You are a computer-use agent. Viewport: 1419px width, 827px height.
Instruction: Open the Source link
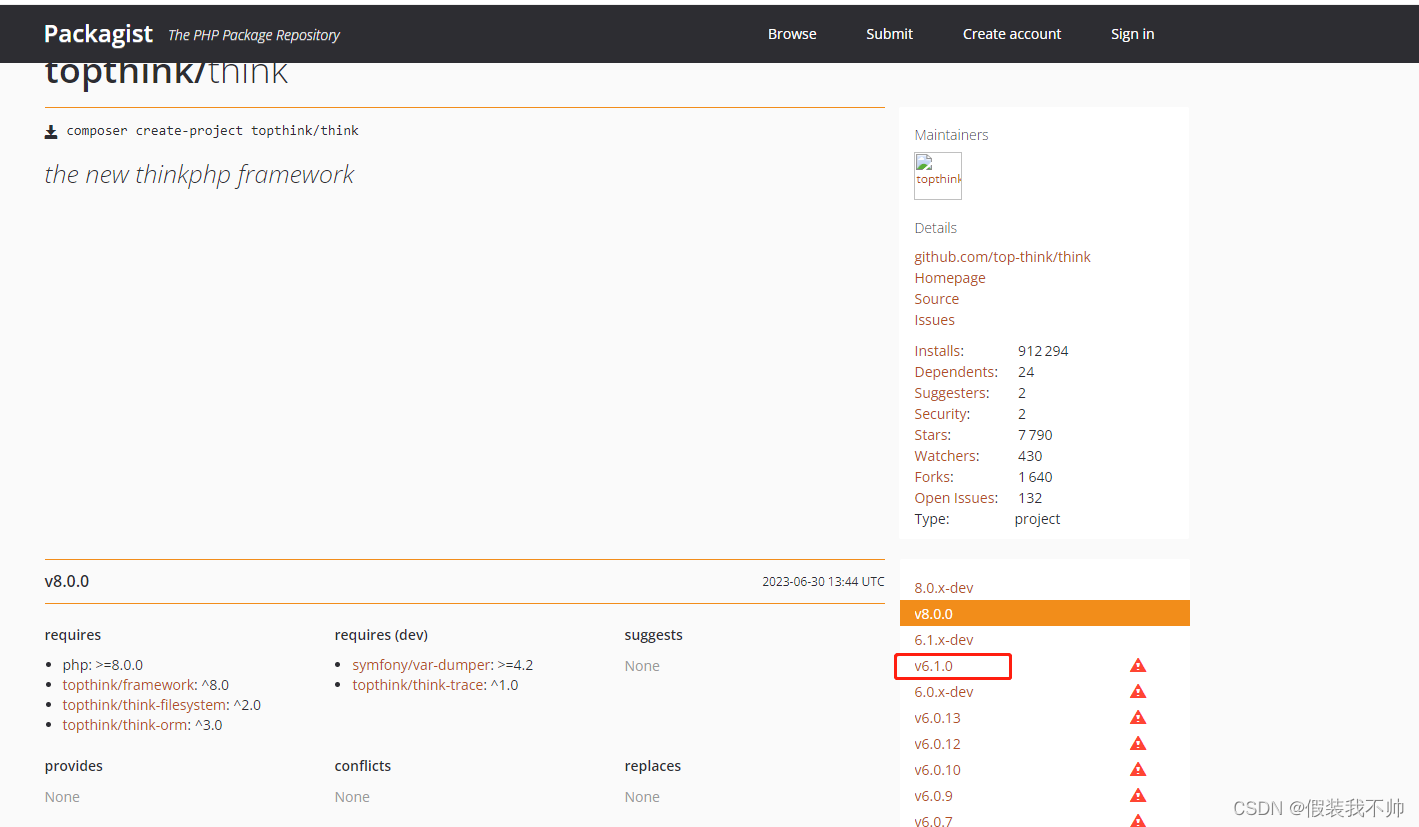tap(936, 299)
